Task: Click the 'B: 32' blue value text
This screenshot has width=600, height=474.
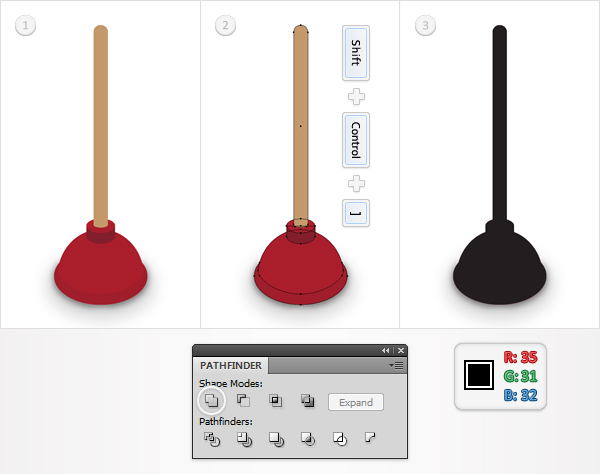Action: click(520, 395)
